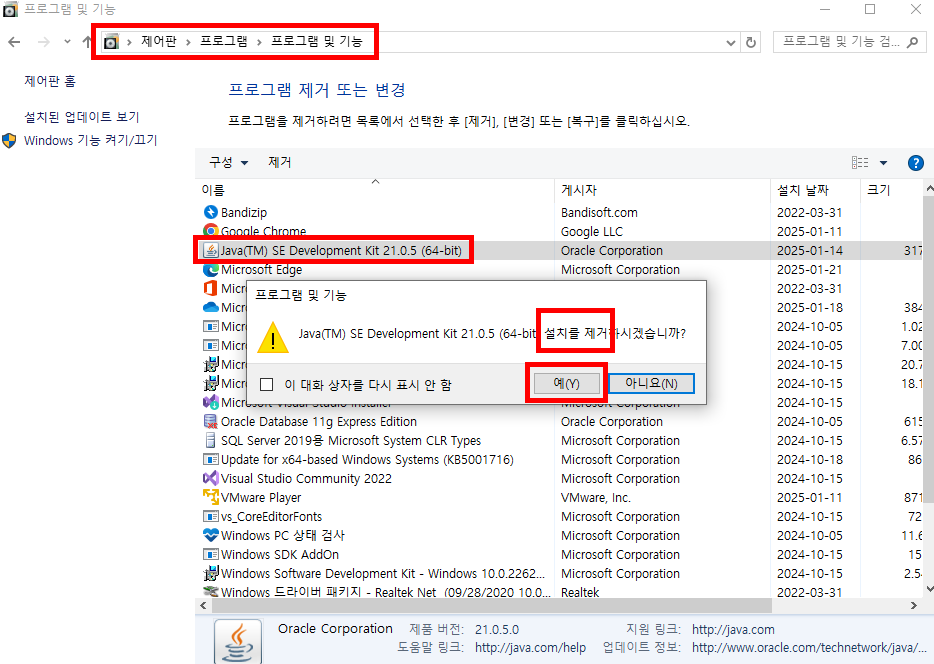Click the Java SE Development Kit icon

coord(210,250)
